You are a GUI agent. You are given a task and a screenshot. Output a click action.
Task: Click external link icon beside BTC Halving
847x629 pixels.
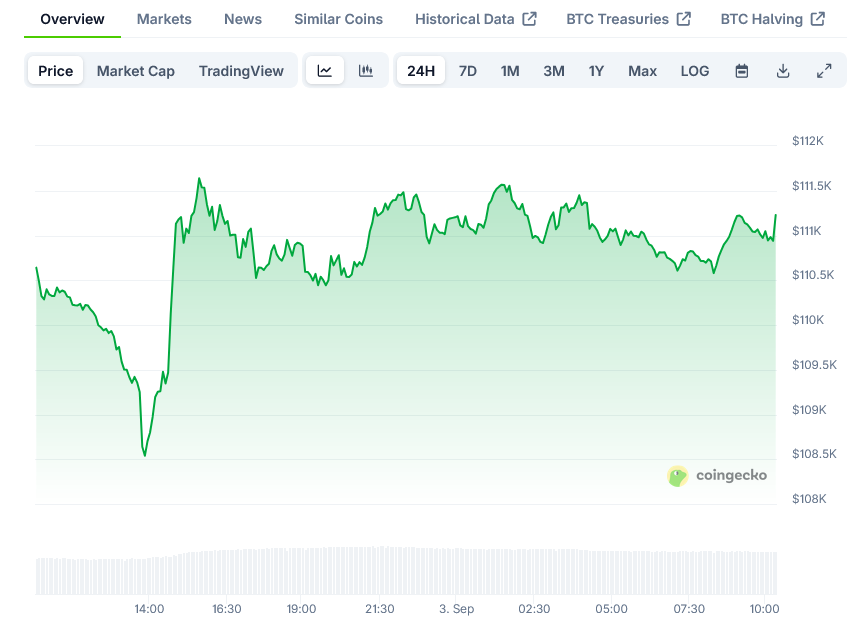[x=818, y=19]
